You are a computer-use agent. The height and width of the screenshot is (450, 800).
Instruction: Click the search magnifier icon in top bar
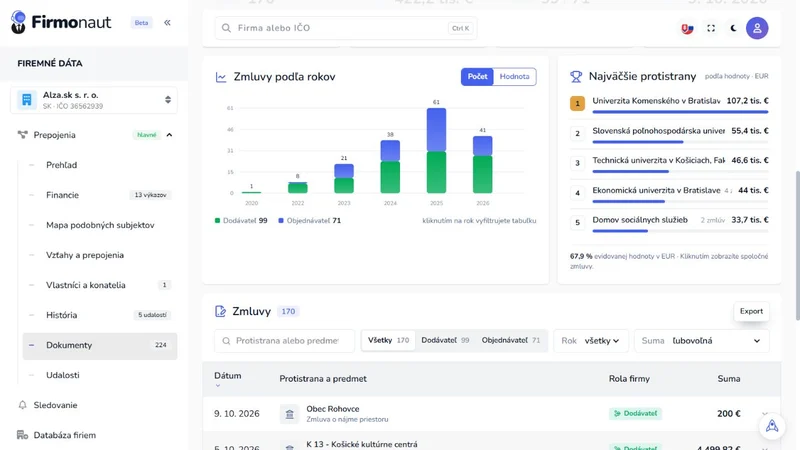[x=227, y=28]
